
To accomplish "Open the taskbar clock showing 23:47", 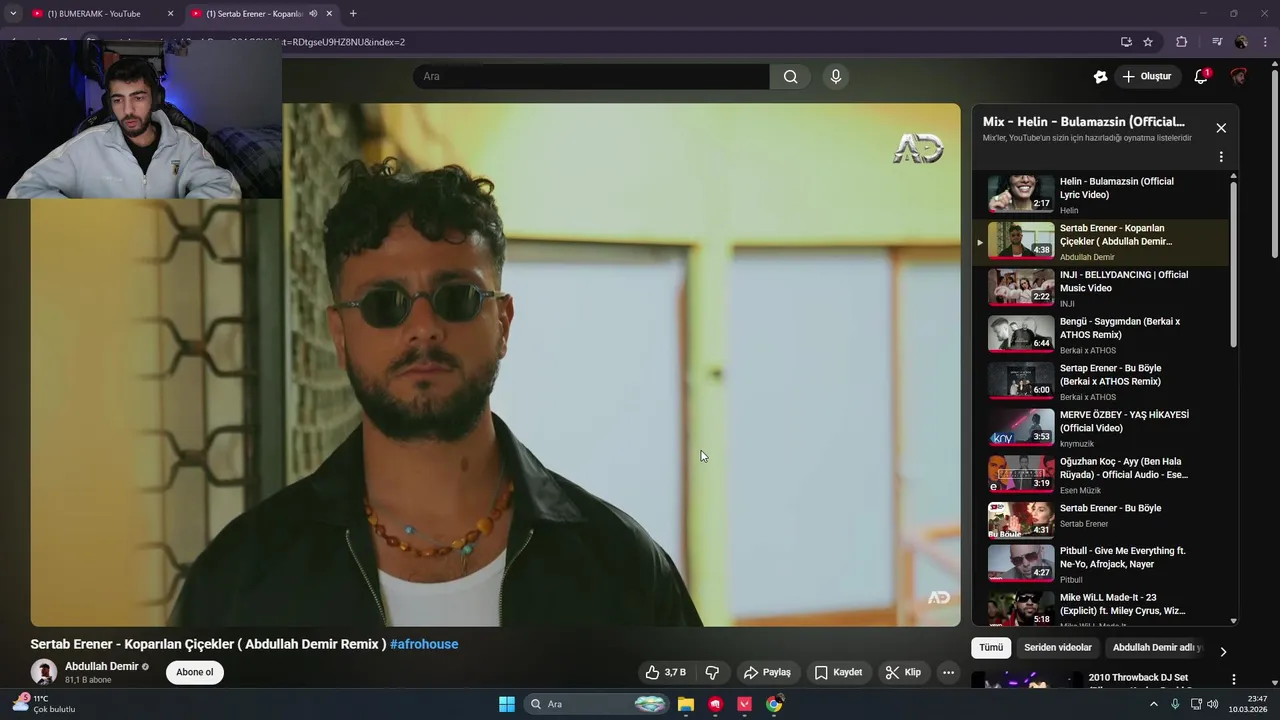I will coord(1249,704).
